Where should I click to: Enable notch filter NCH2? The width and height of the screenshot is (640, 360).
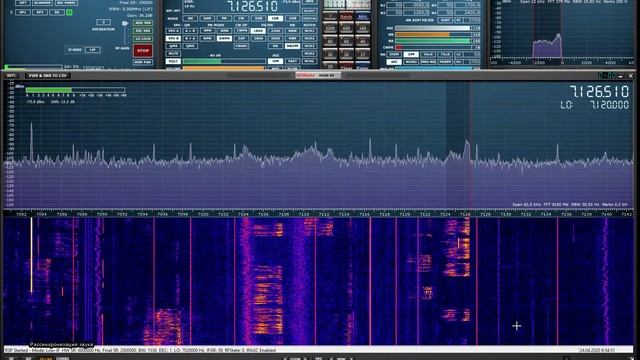[310, 38]
